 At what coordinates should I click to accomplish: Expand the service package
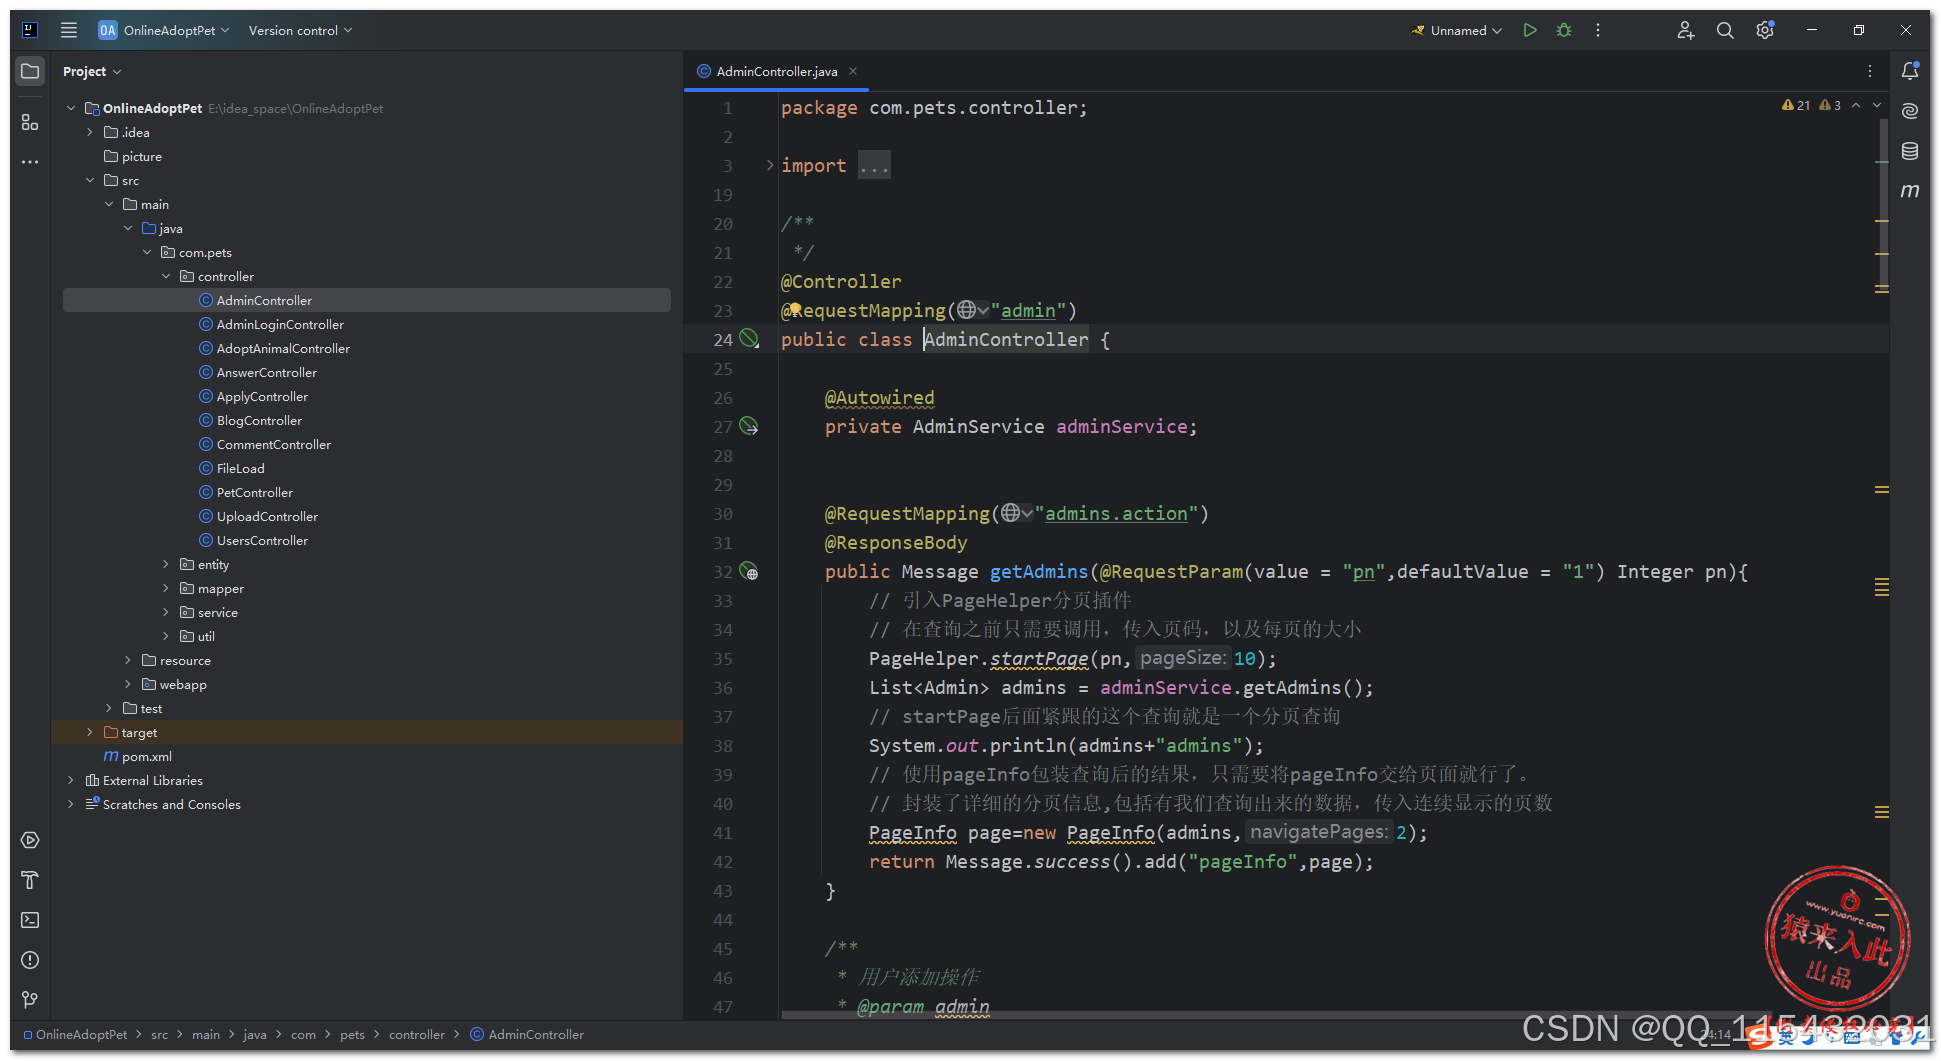[166, 612]
